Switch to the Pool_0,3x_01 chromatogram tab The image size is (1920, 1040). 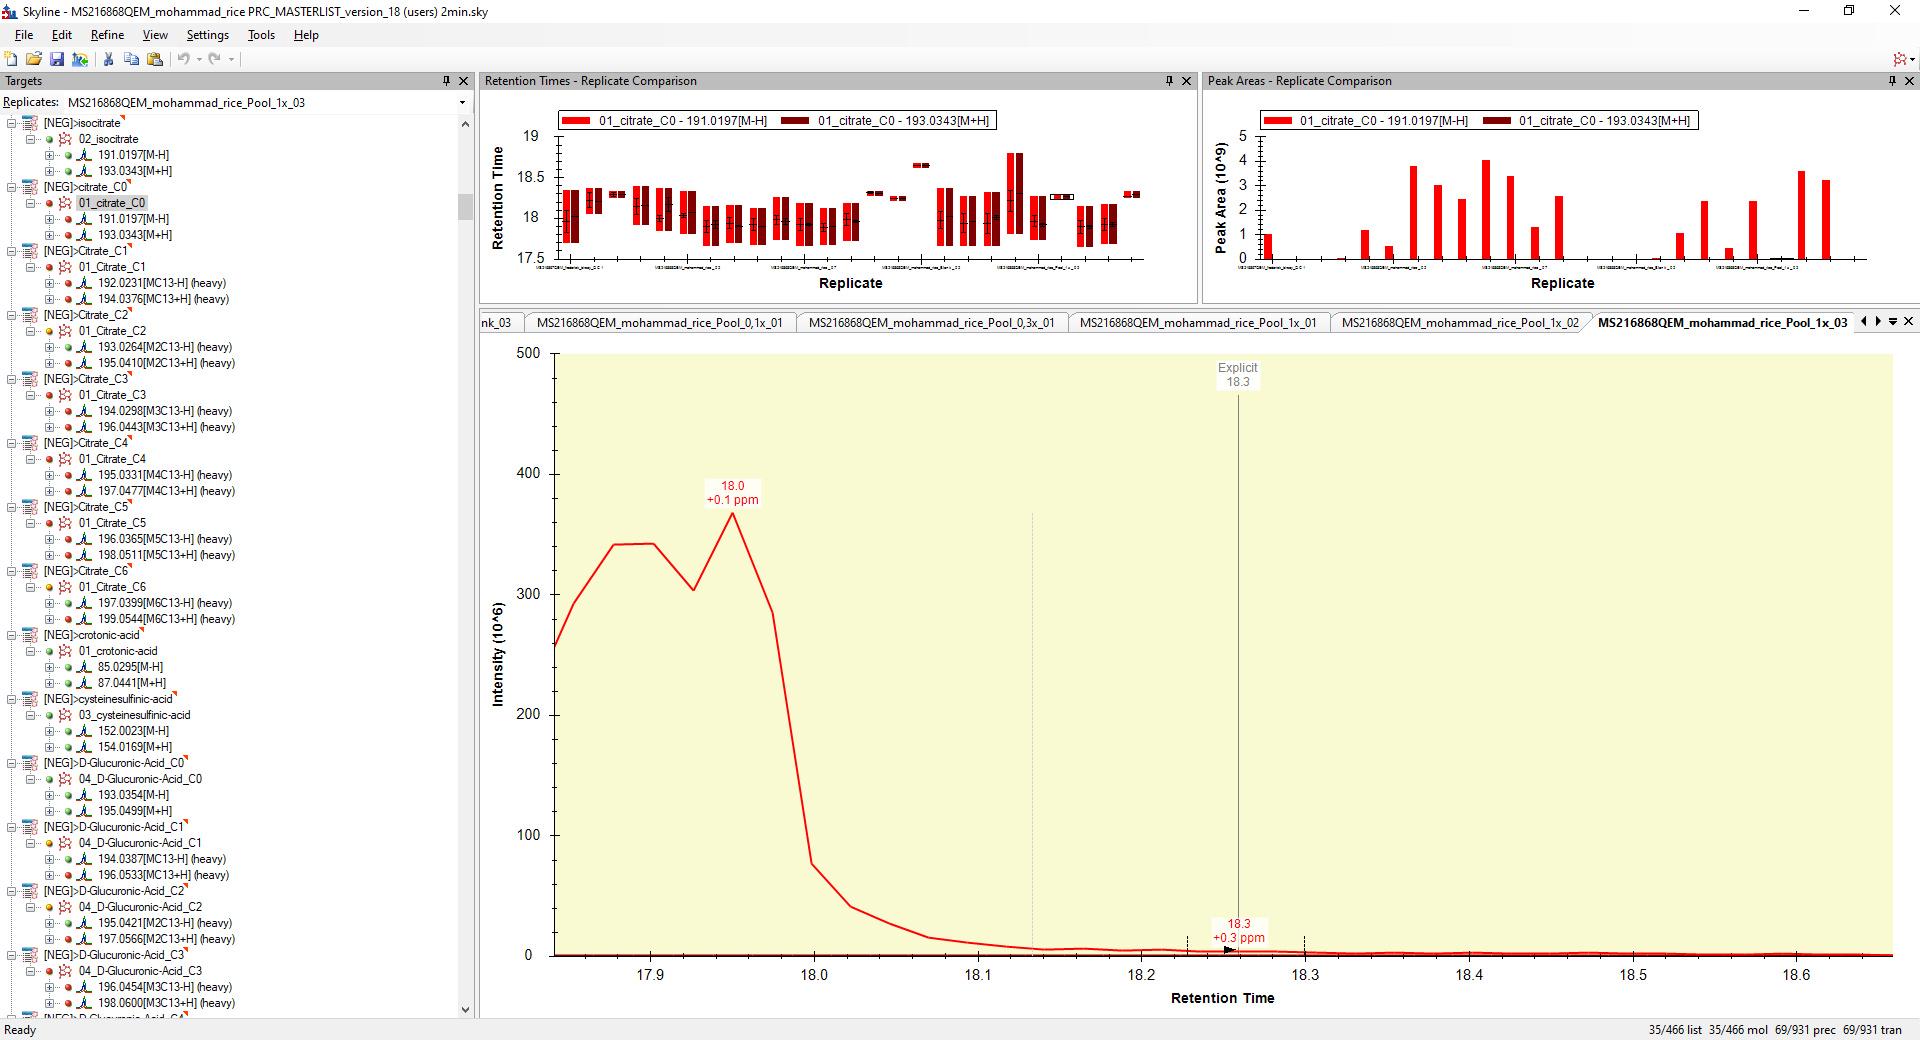930,323
